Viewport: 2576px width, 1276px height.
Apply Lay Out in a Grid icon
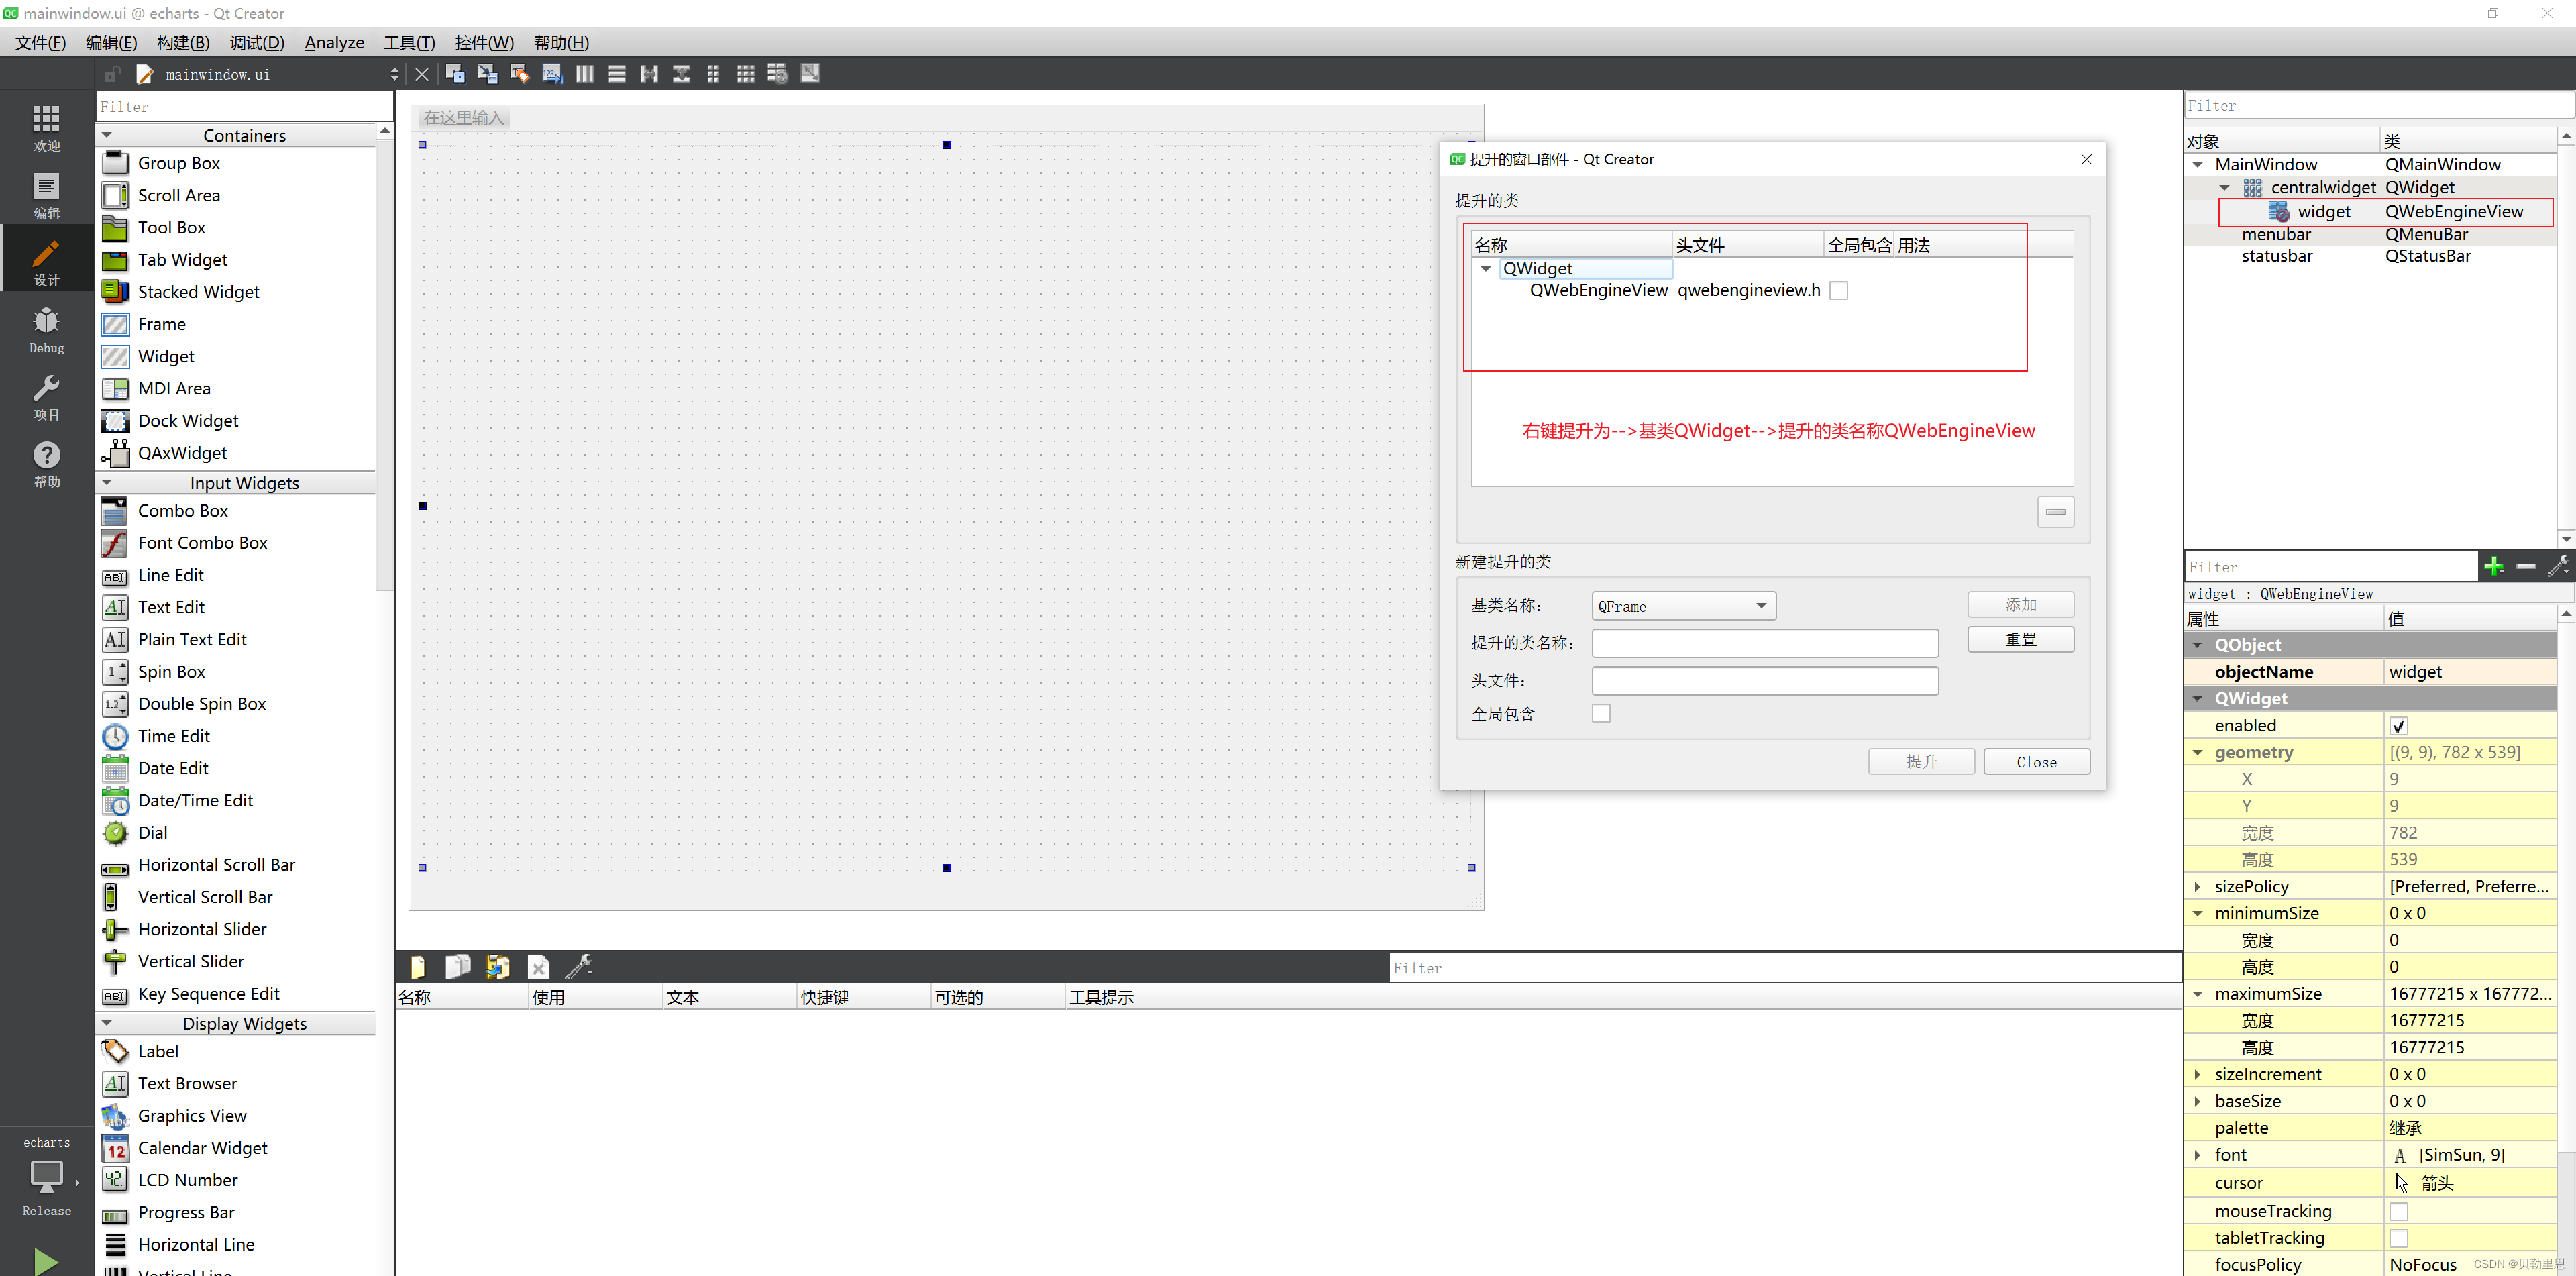point(745,73)
